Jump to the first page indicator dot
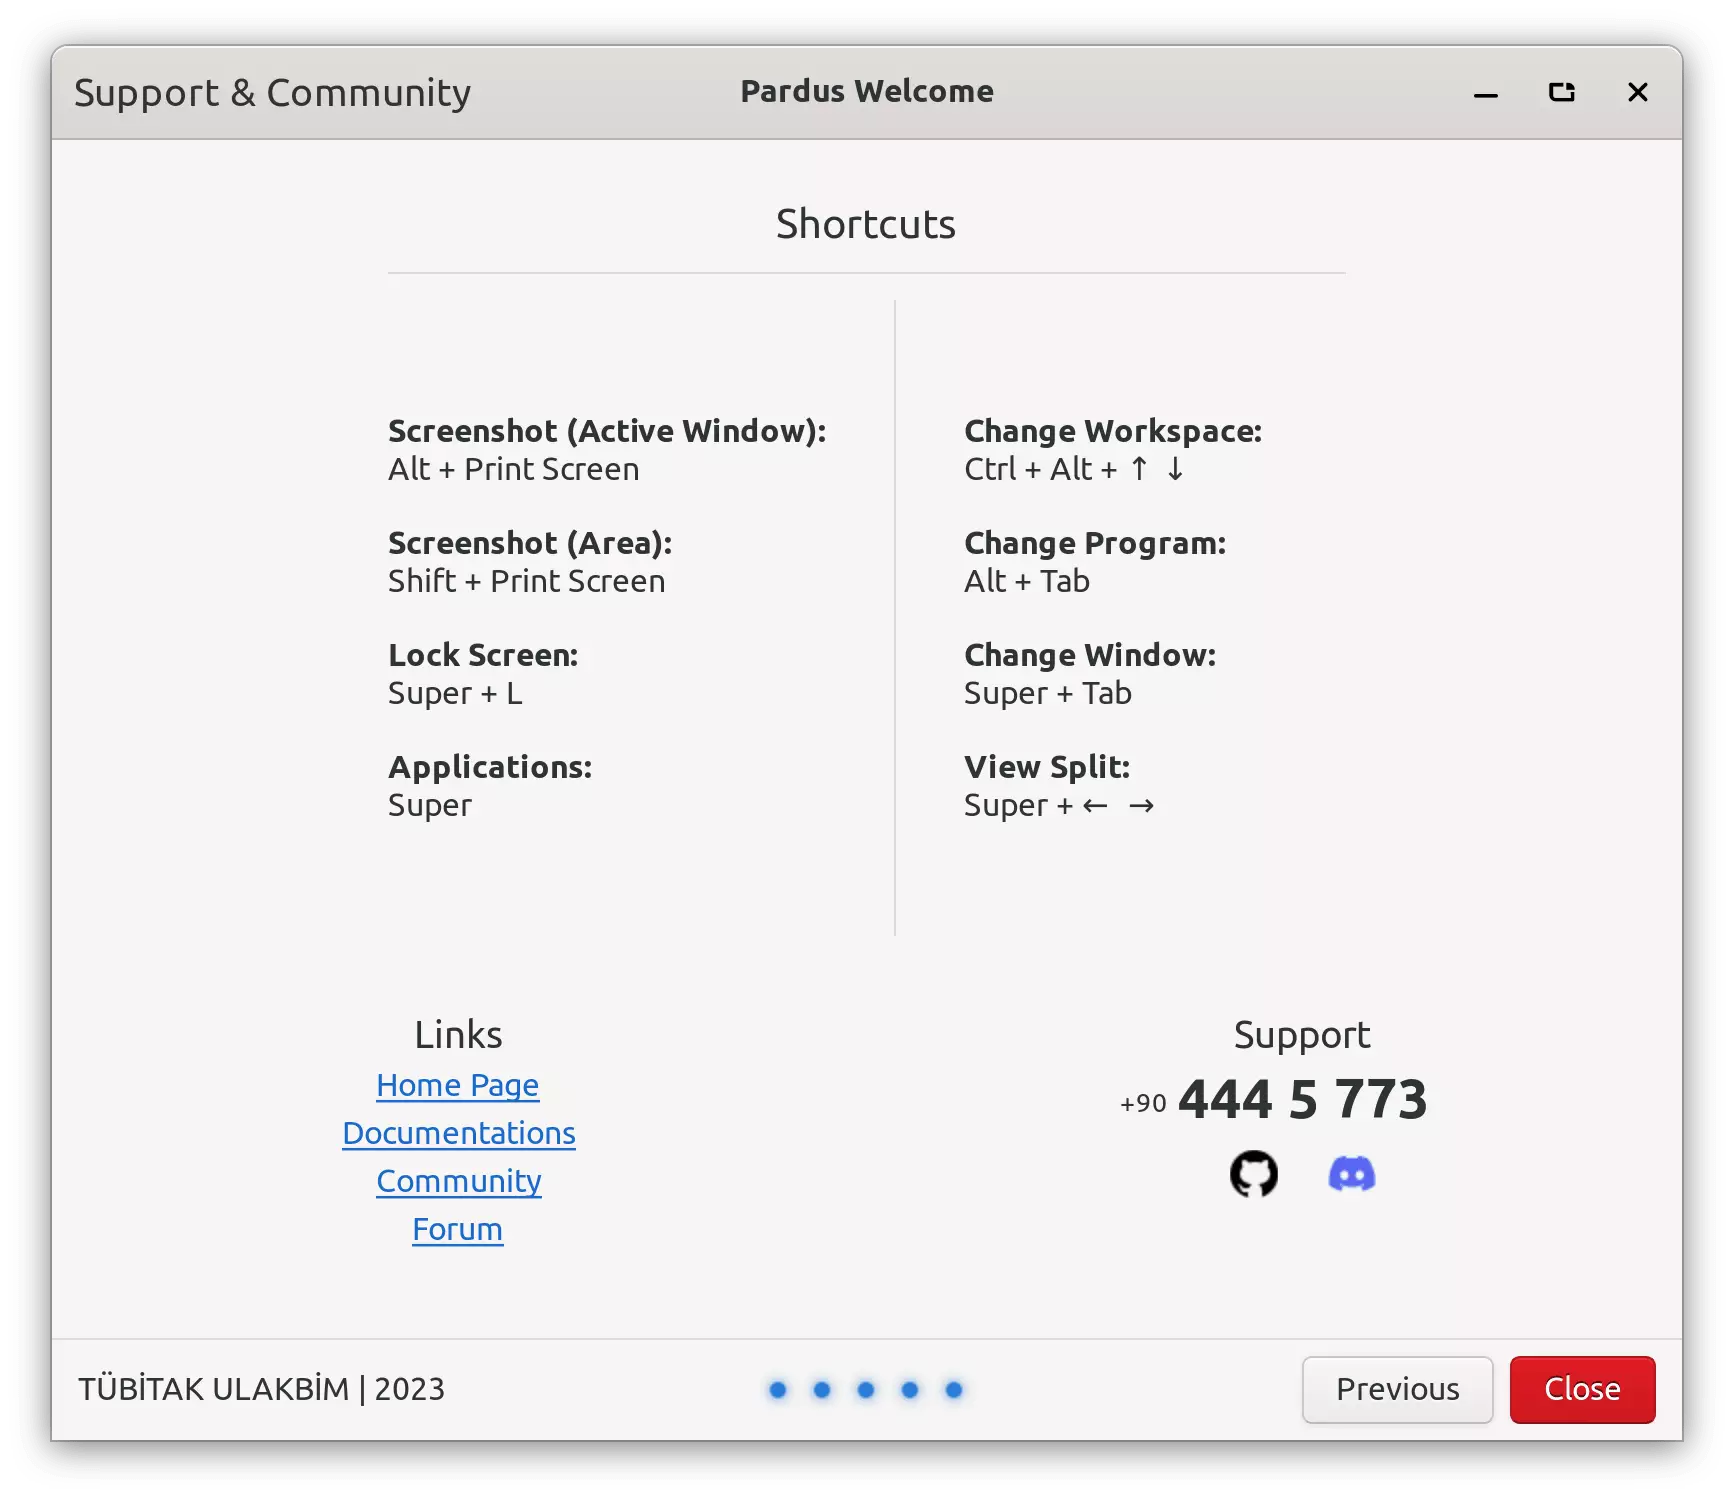The image size is (1734, 1498). (x=778, y=1390)
